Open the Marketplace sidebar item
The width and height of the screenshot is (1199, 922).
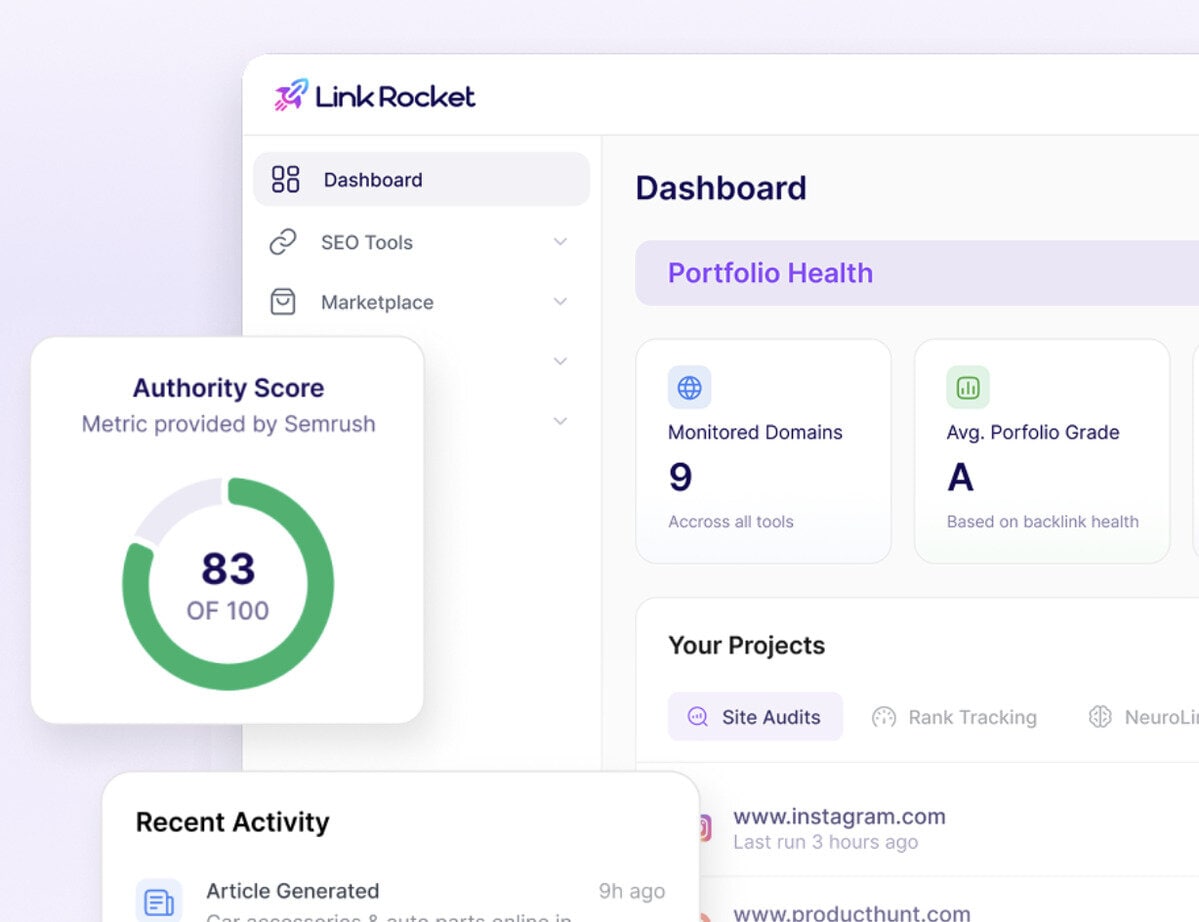(x=421, y=302)
